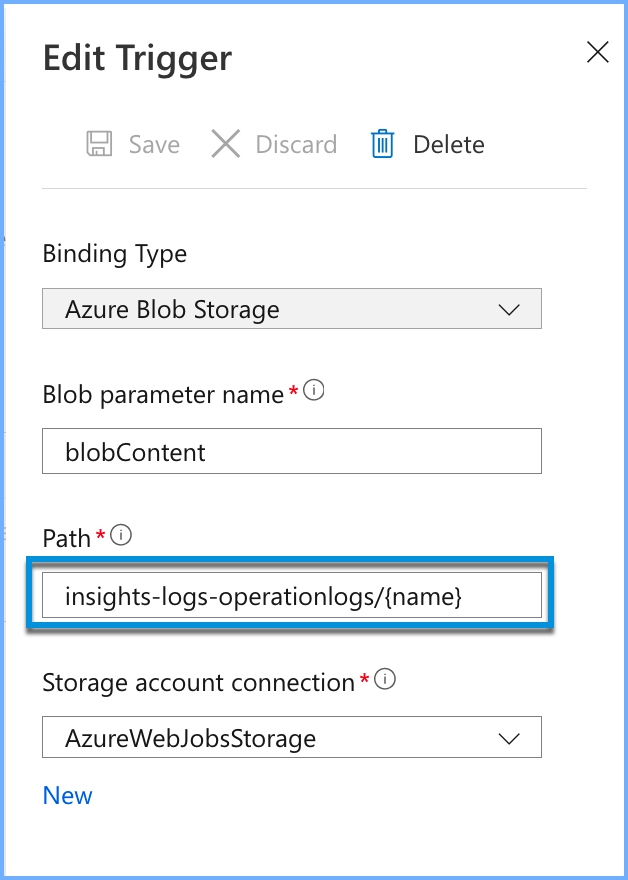Click the Delete trash can icon
Viewport: 628px width, 880px height.
click(382, 145)
